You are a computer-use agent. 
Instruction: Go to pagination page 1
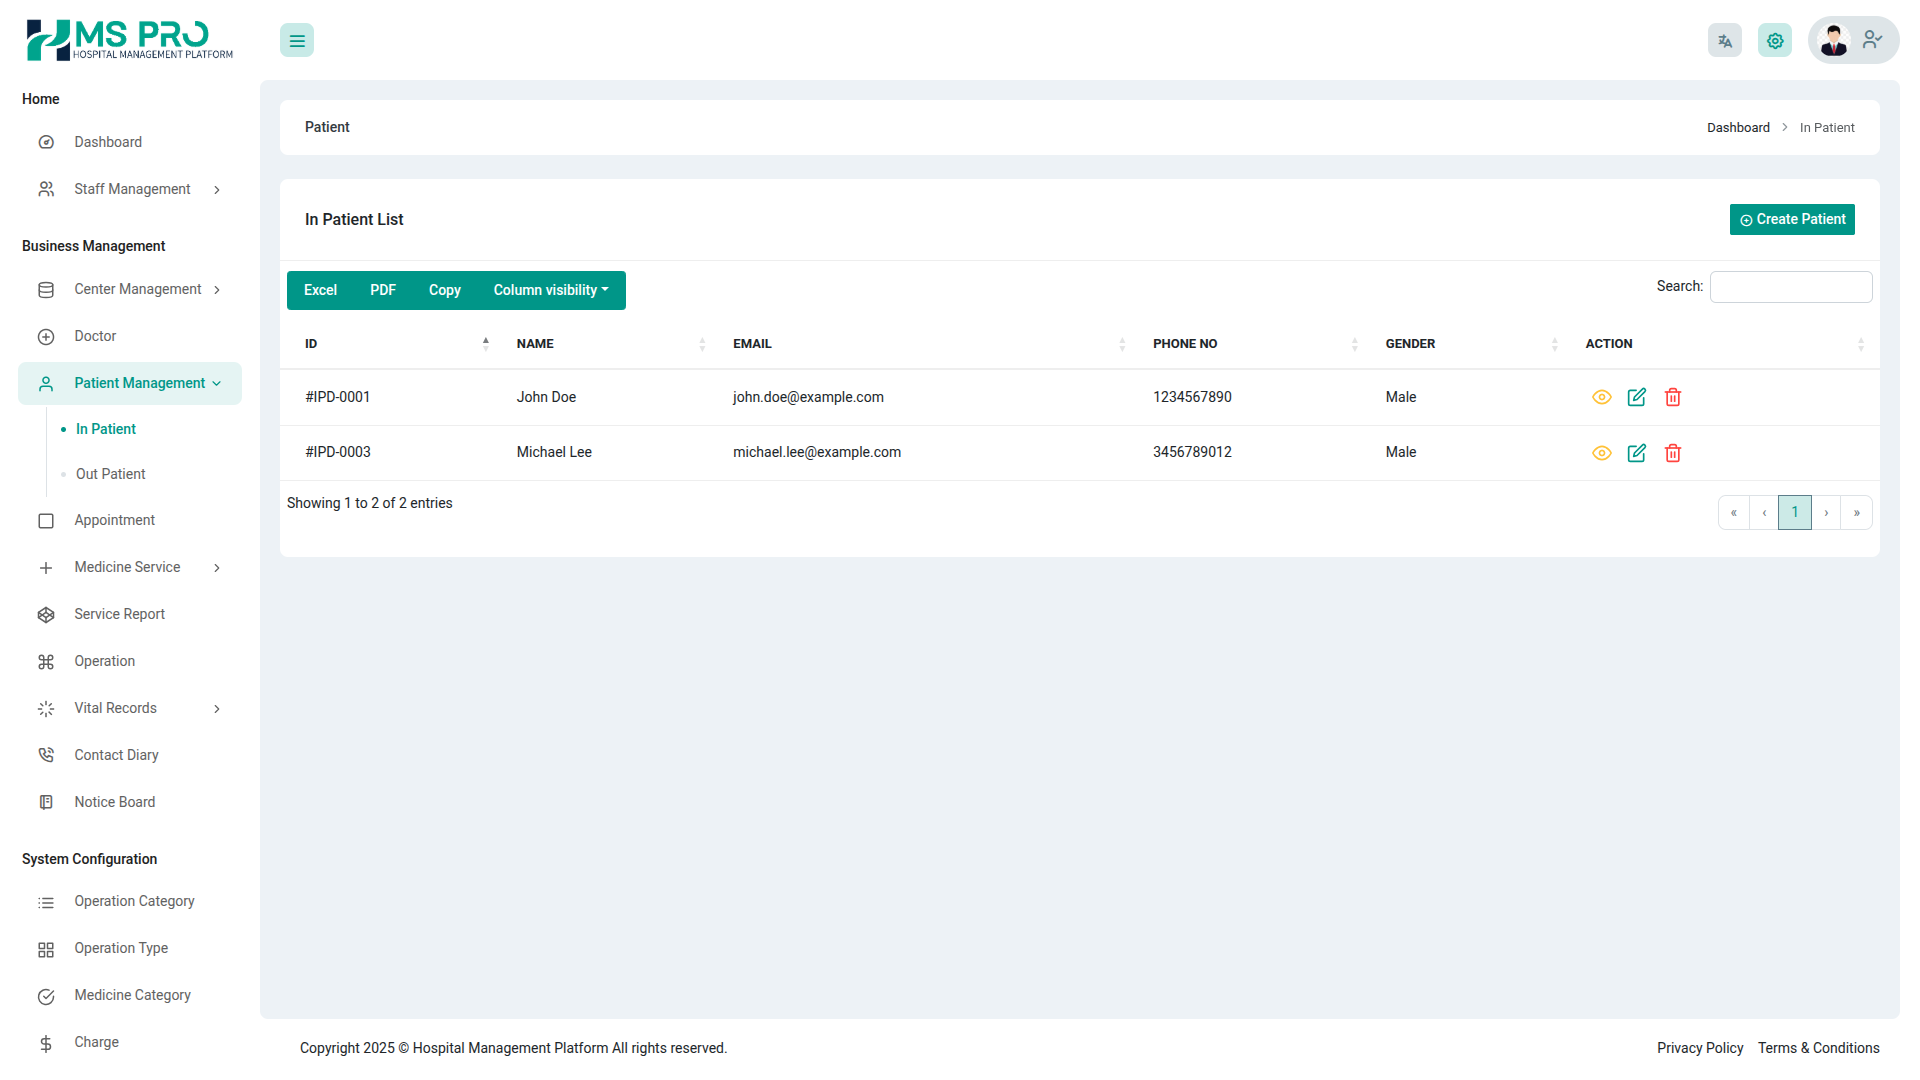1795,513
